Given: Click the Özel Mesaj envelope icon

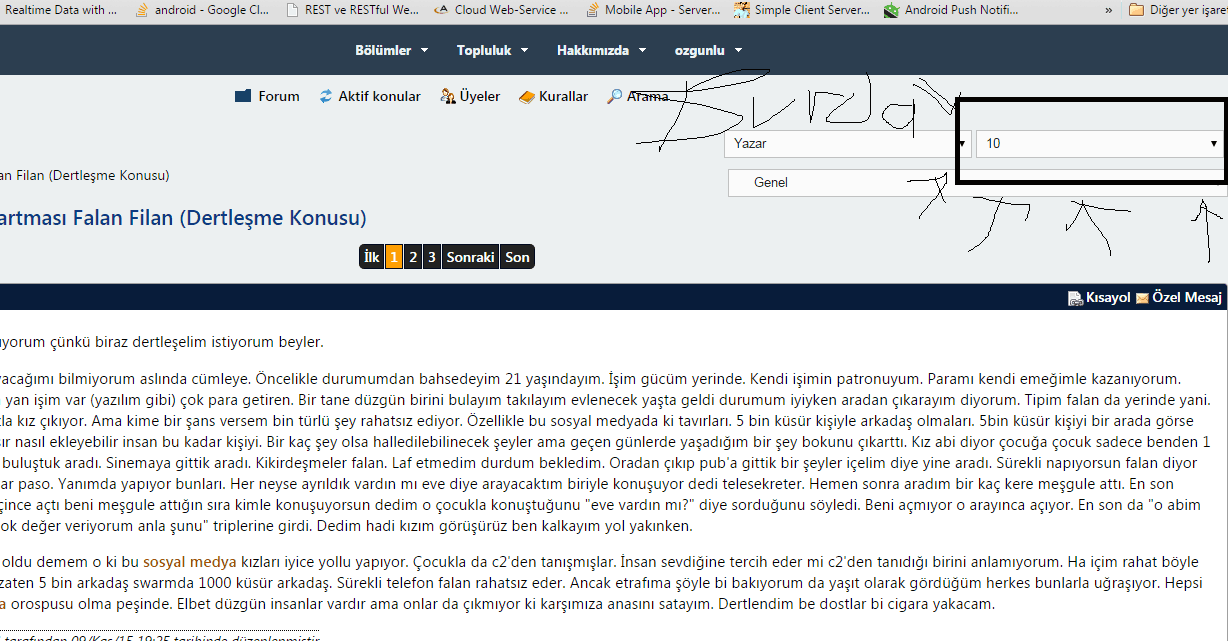Looking at the screenshot, I should [x=1142, y=298].
